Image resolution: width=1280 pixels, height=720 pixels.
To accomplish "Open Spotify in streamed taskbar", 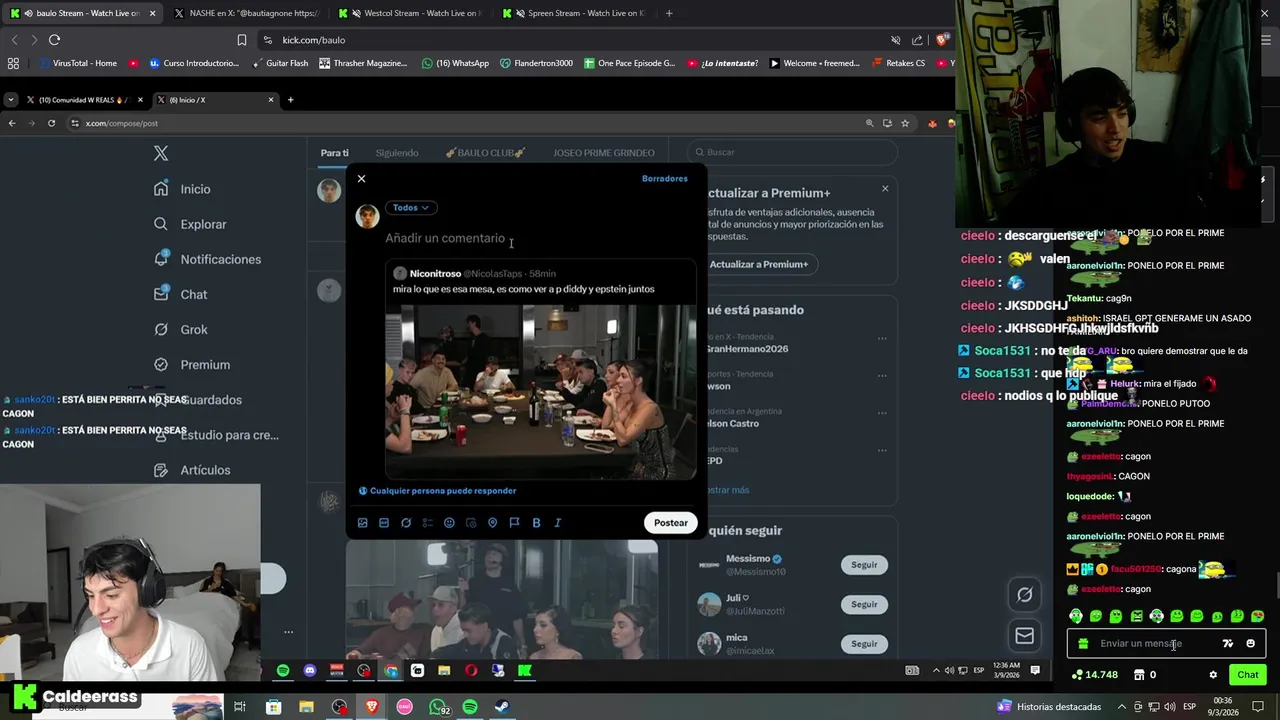I will pyautogui.click(x=283, y=671).
